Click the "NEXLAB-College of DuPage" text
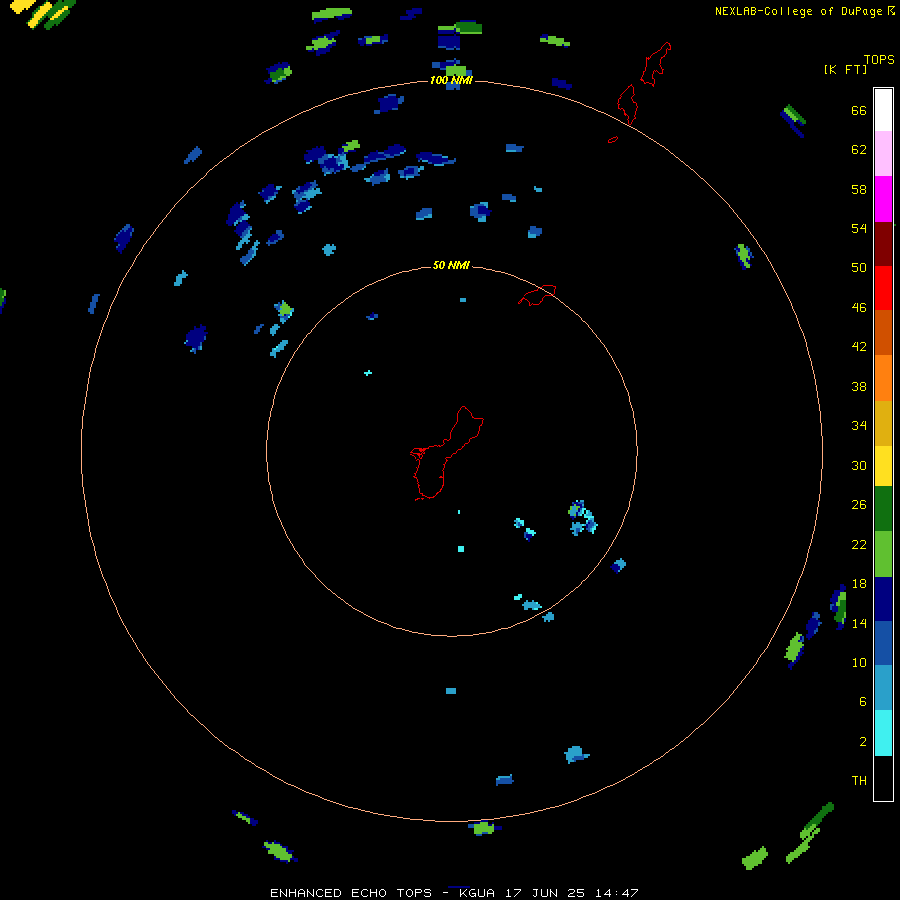900x900 pixels. tap(798, 11)
